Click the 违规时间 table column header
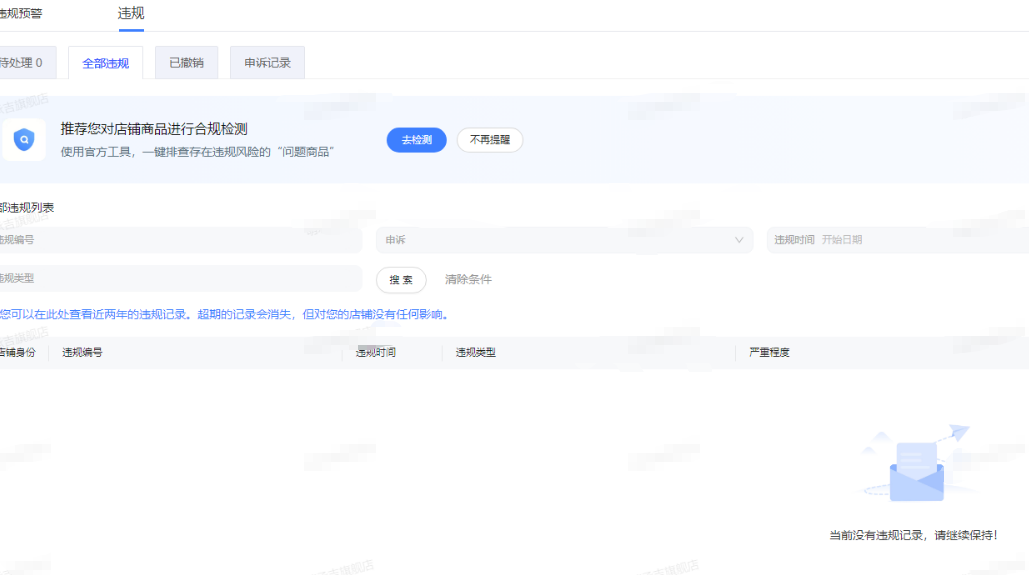 pyautogui.click(x=376, y=353)
